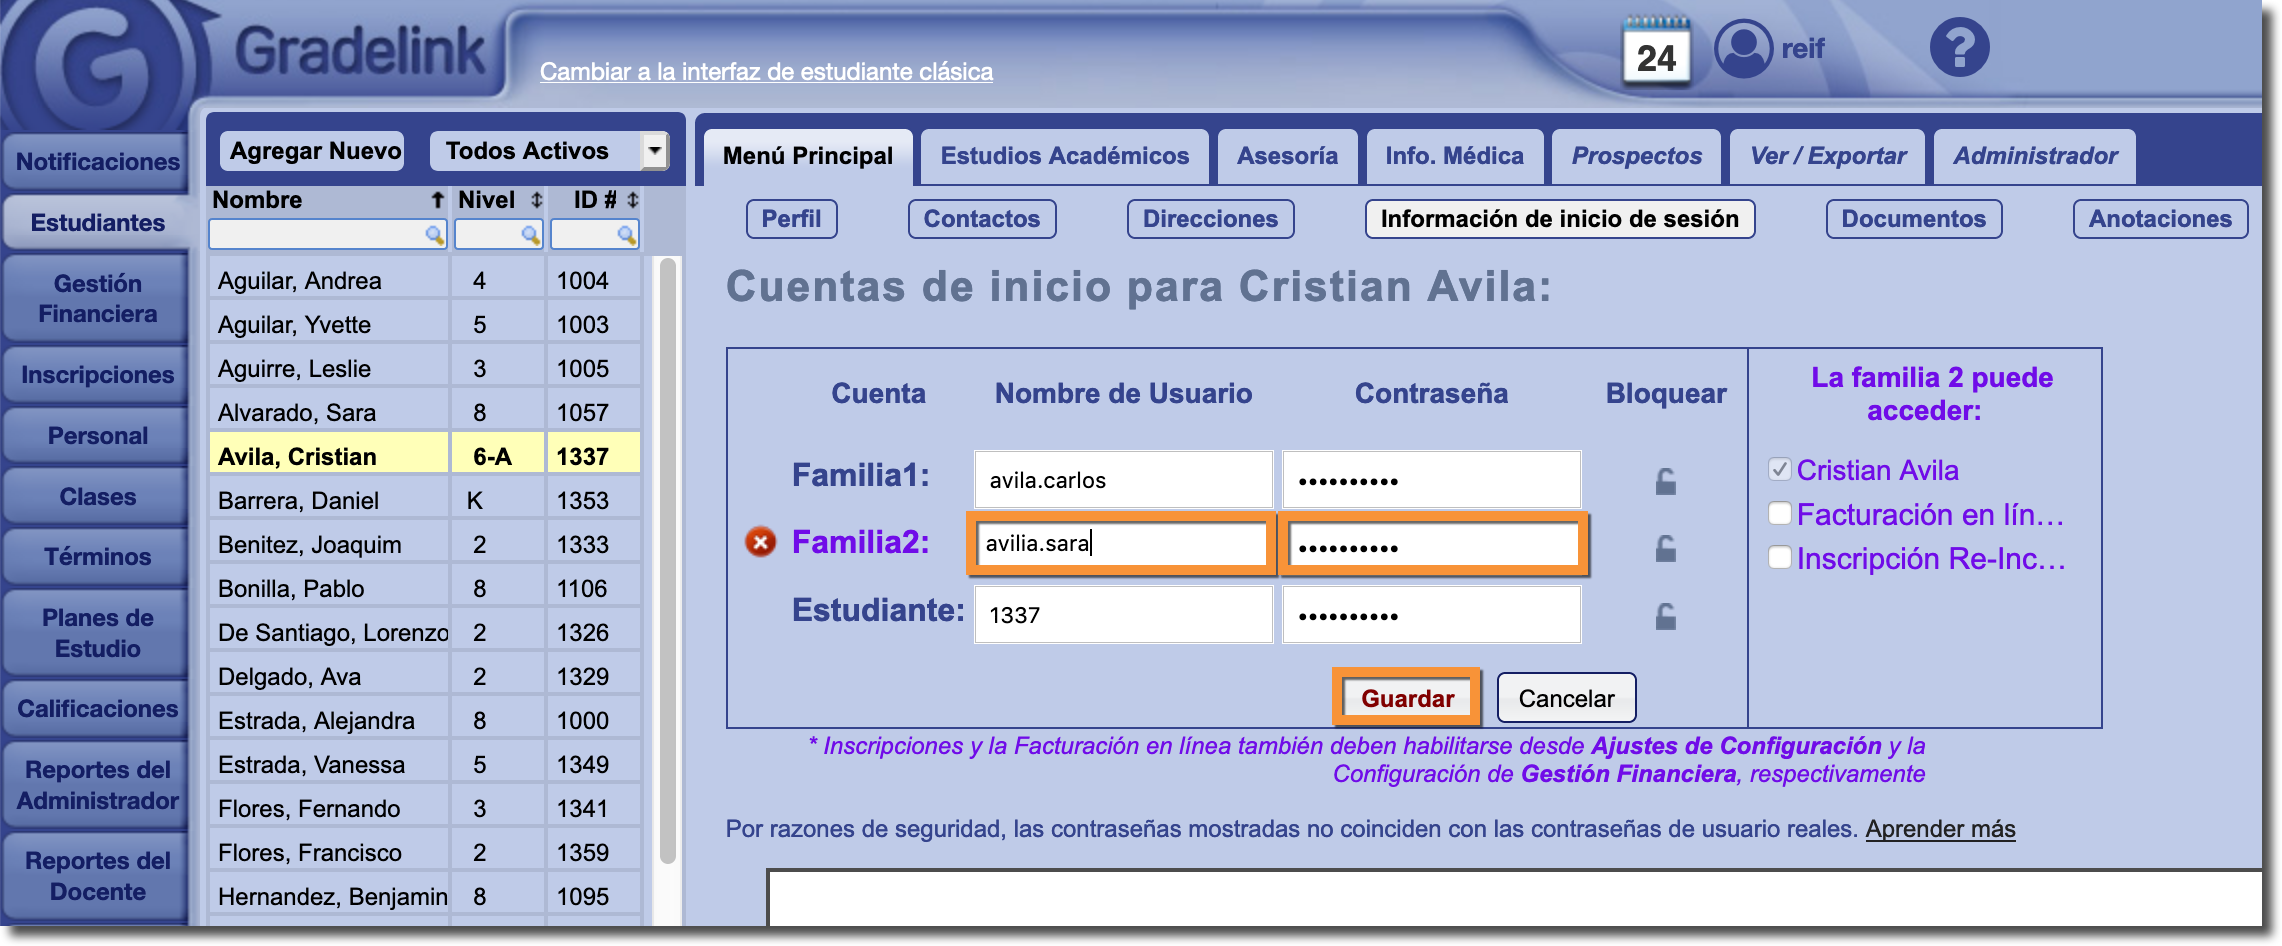Screen dimensions: 2282x946
Task: Open the calendar icon showing 24
Action: [x=1656, y=53]
